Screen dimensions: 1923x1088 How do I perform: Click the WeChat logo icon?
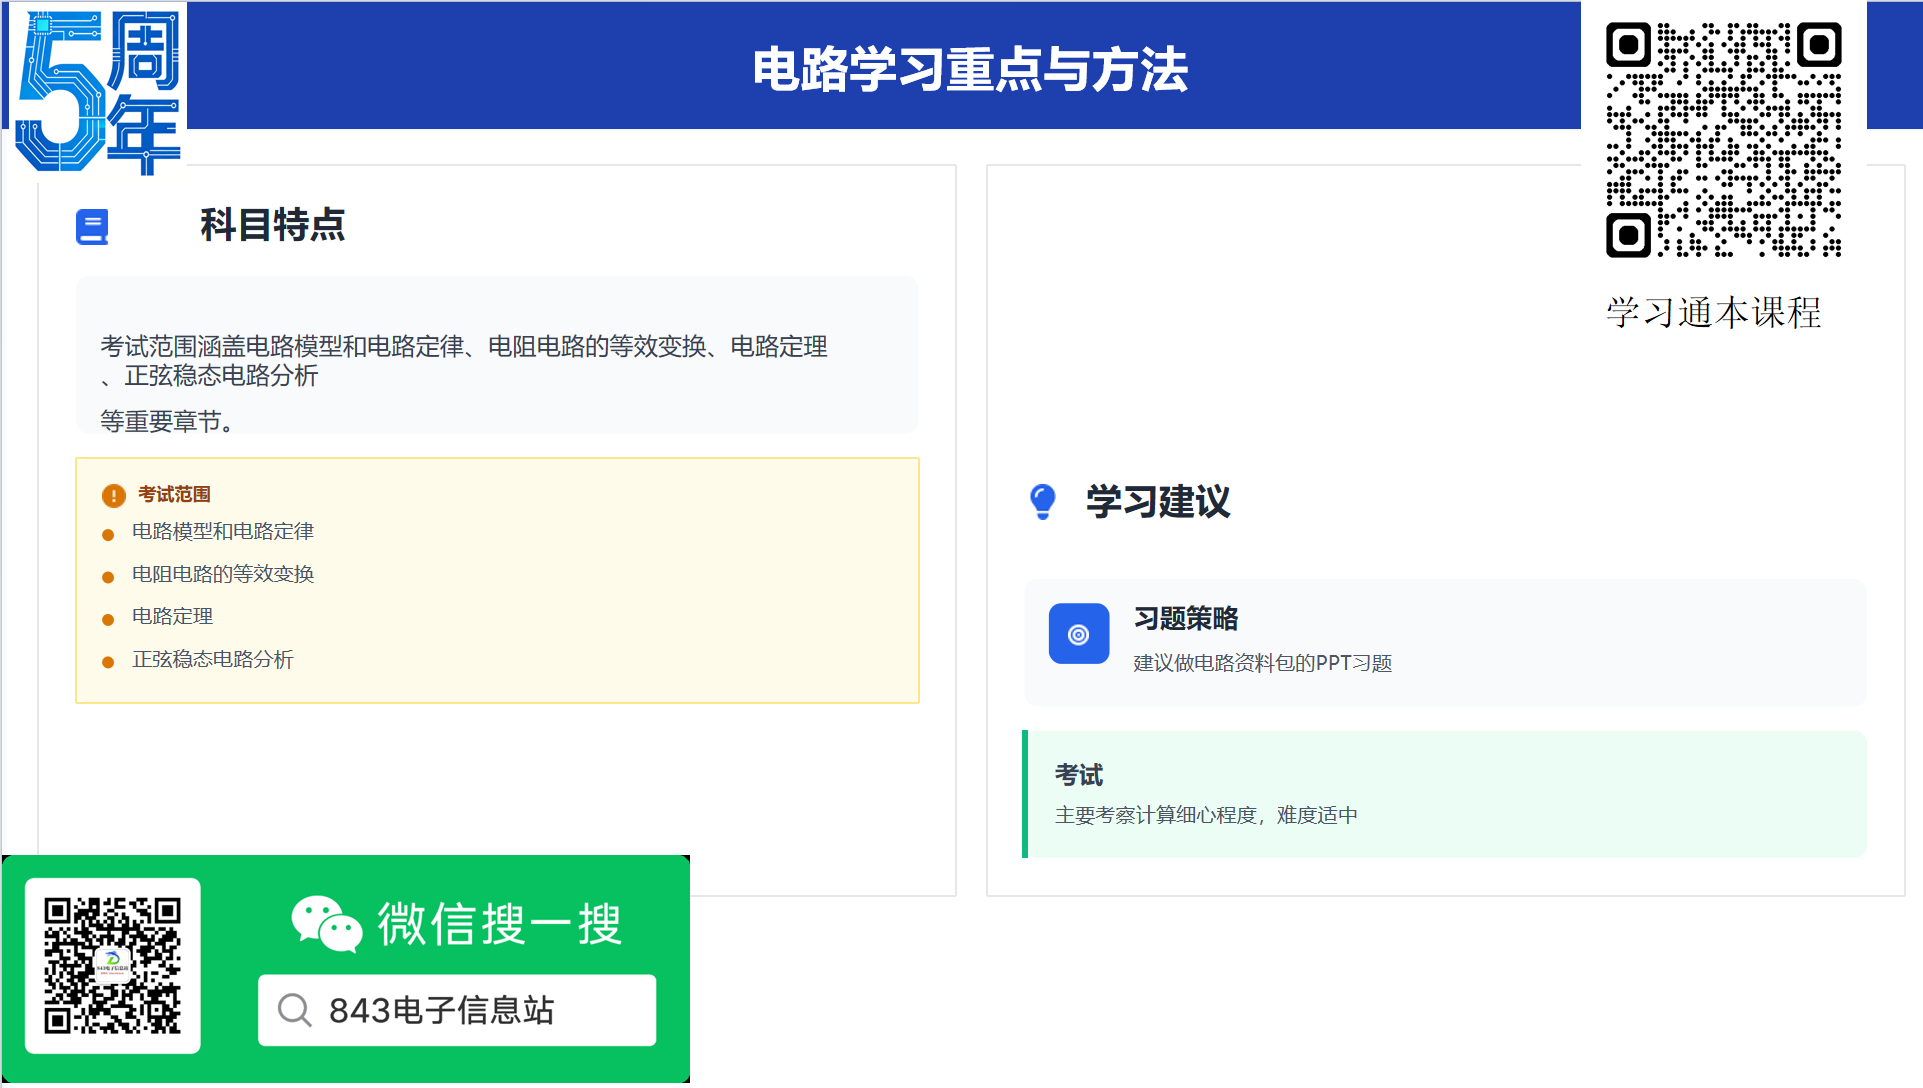click(326, 923)
